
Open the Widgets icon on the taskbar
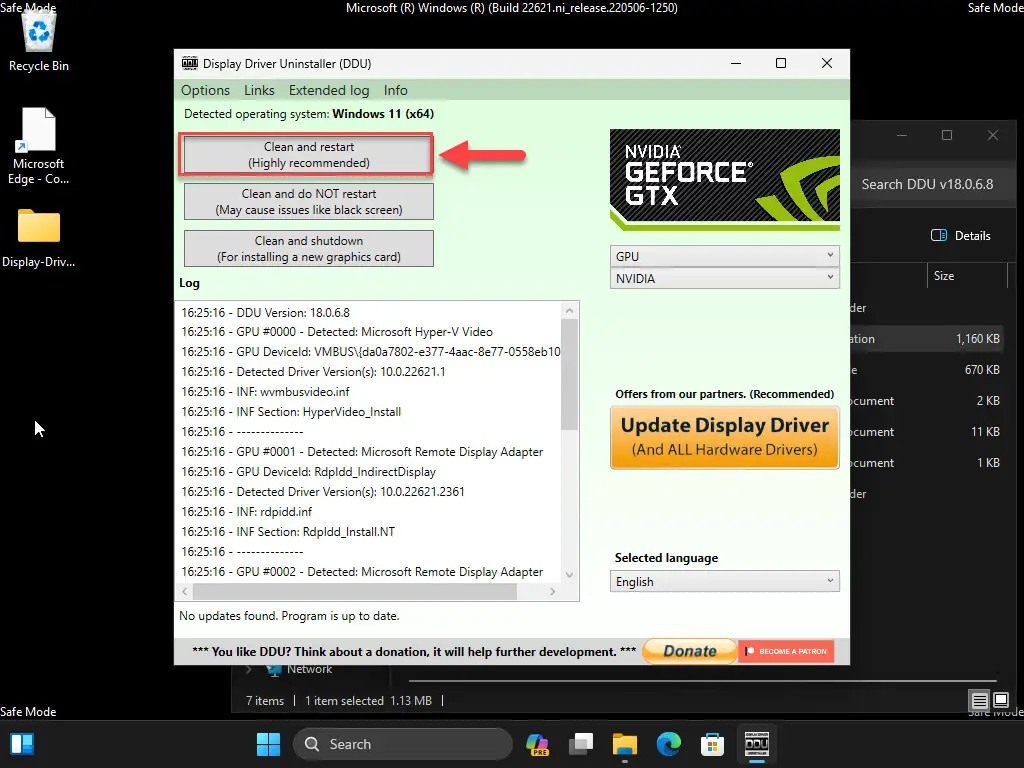pos(22,744)
